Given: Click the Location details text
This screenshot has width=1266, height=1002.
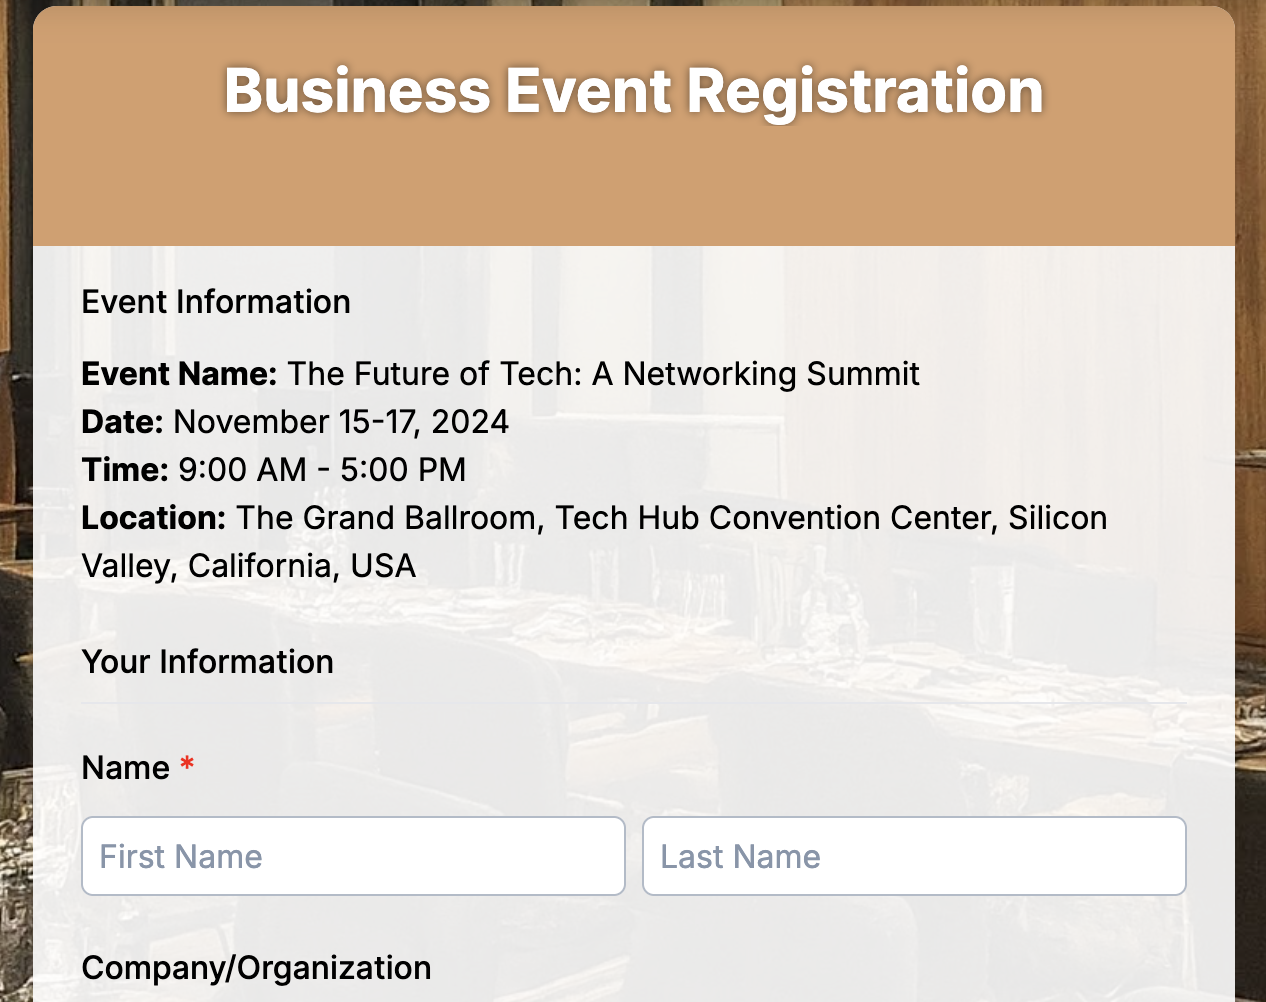Looking at the screenshot, I should click(595, 518).
